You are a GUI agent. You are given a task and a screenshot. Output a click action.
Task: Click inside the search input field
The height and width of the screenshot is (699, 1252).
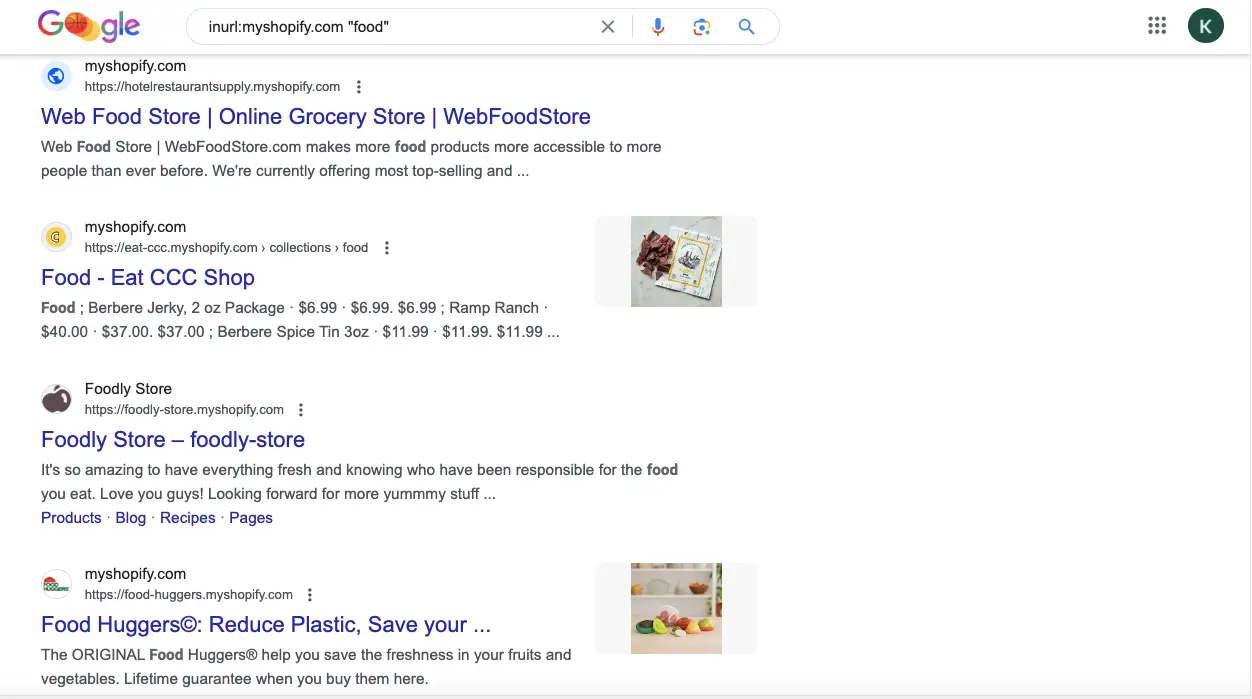pos(400,27)
